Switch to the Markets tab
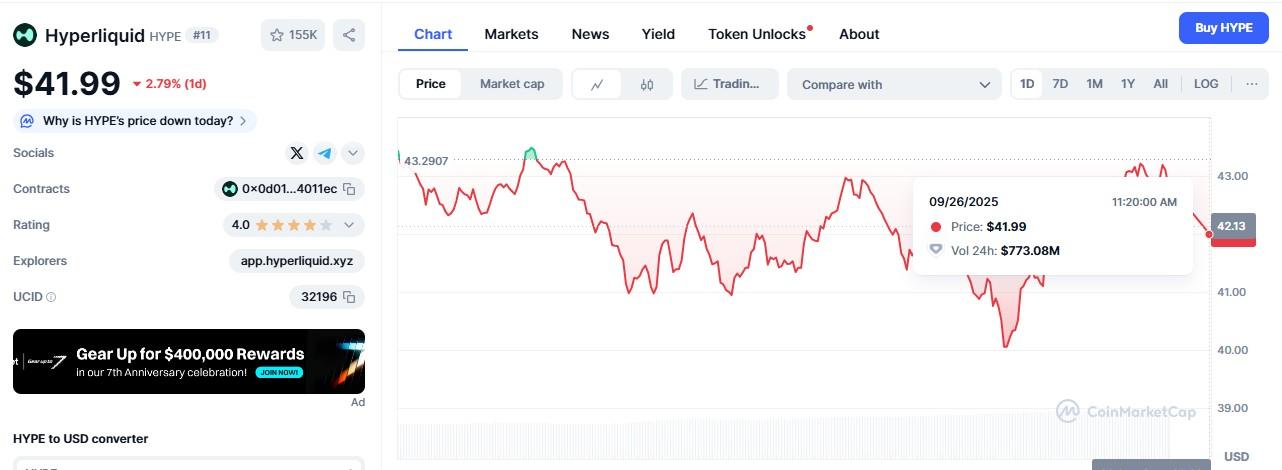This screenshot has height=470, width=1282. [x=511, y=34]
